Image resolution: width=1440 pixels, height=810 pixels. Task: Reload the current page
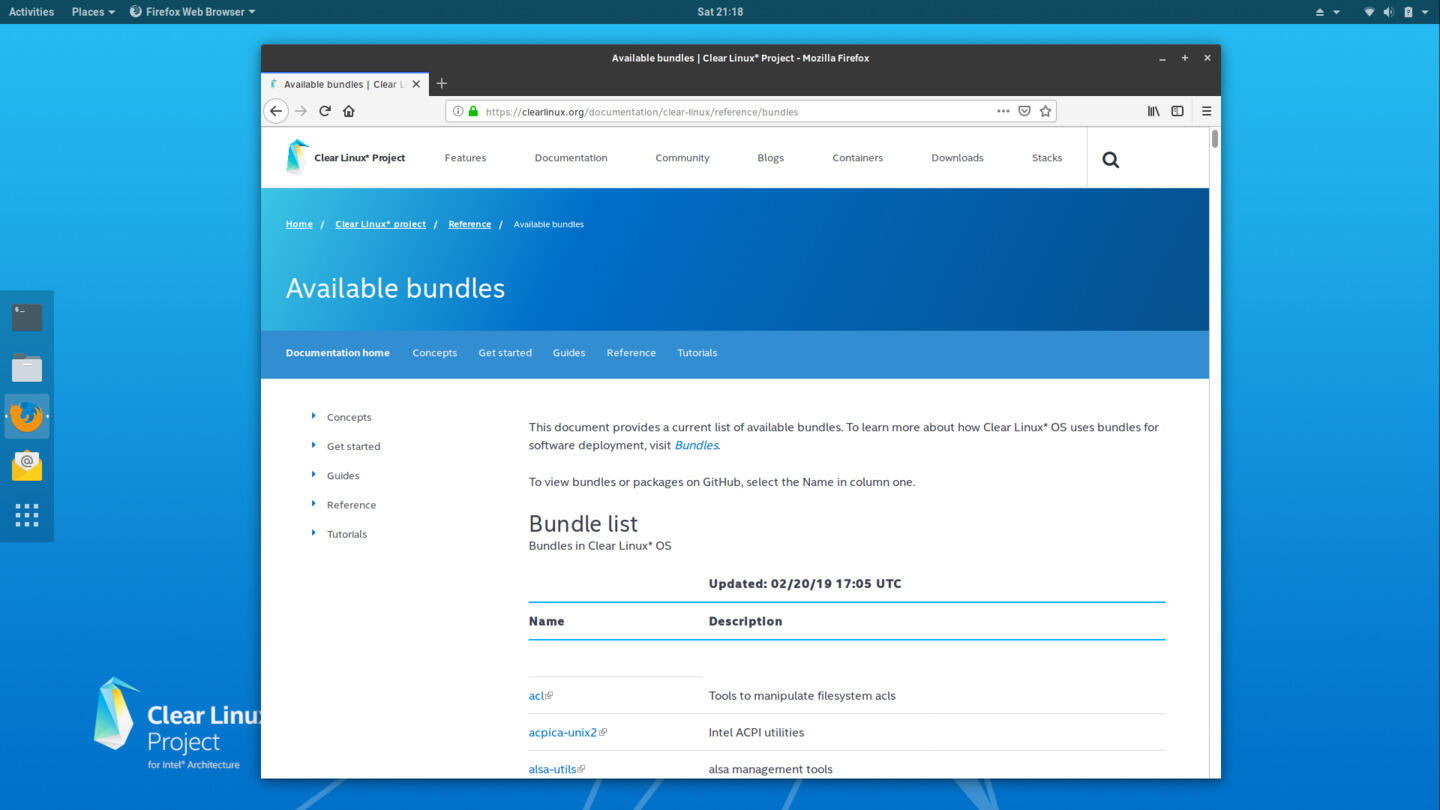click(x=325, y=111)
